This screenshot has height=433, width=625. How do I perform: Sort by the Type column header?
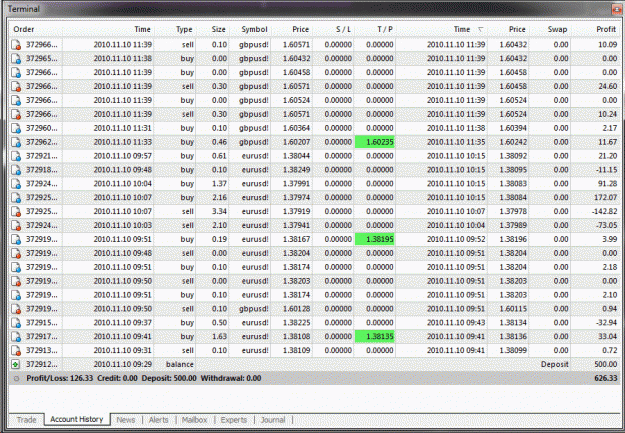coord(184,30)
